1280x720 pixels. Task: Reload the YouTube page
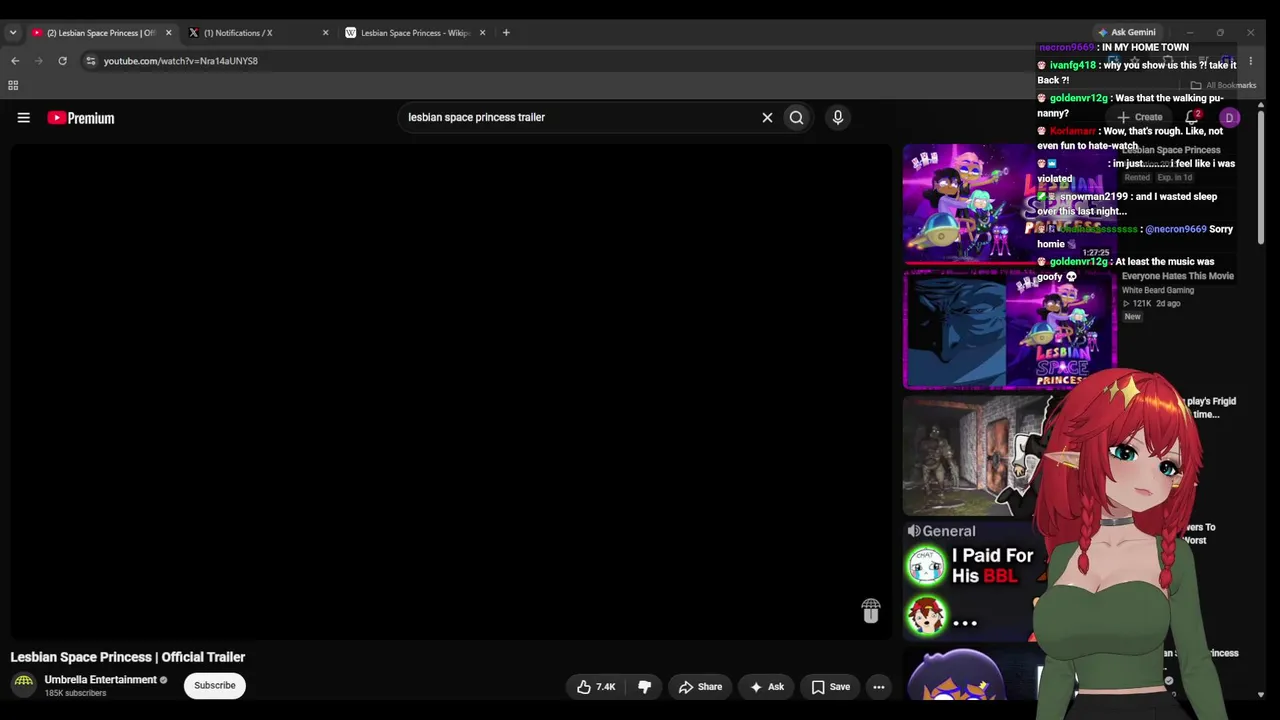62,61
